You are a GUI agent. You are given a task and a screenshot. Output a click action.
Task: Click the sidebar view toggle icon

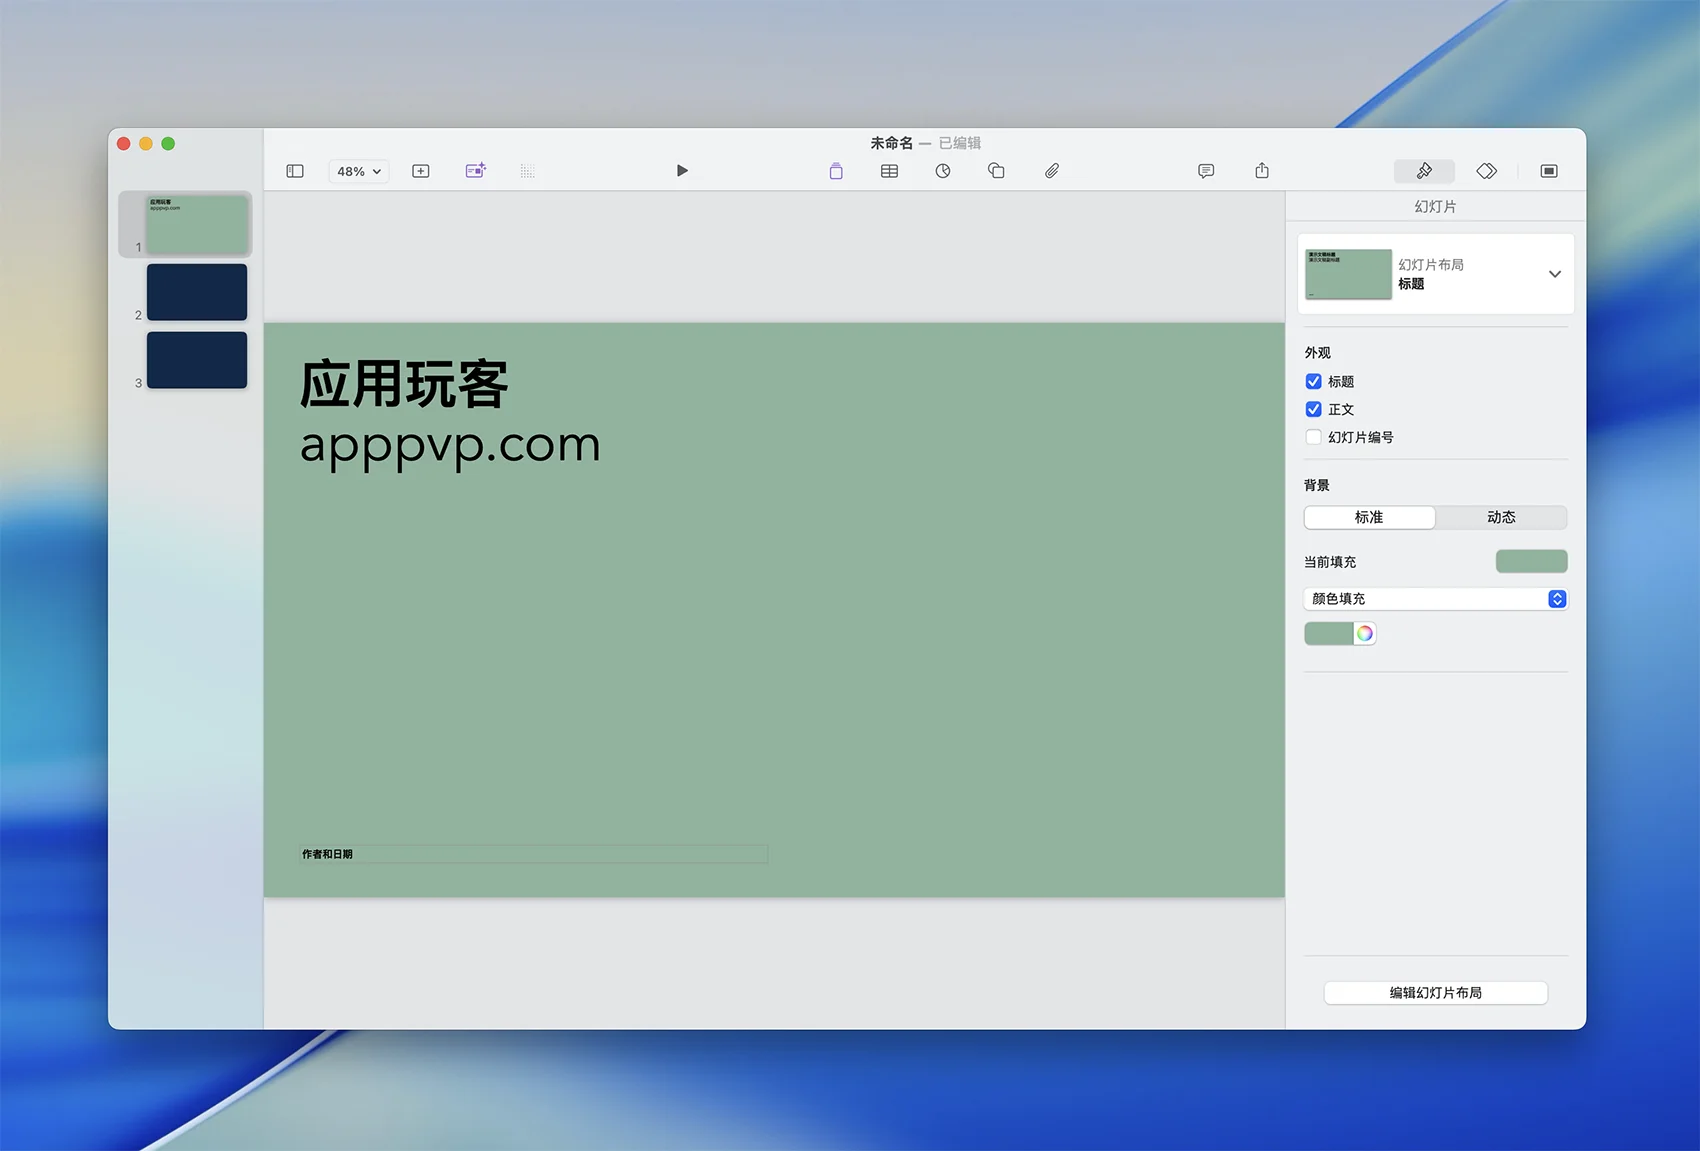click(x=295, y=171)
